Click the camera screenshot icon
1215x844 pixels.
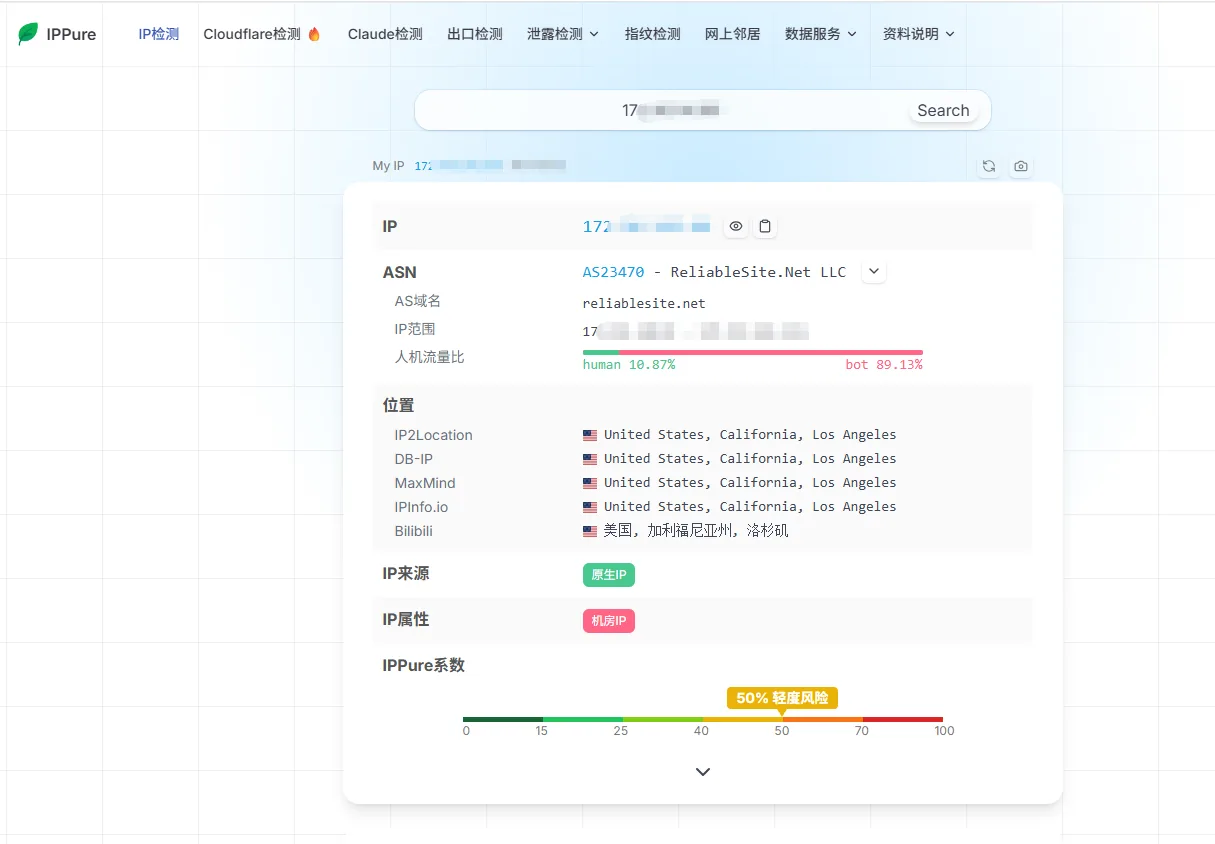pos(1020,167)
